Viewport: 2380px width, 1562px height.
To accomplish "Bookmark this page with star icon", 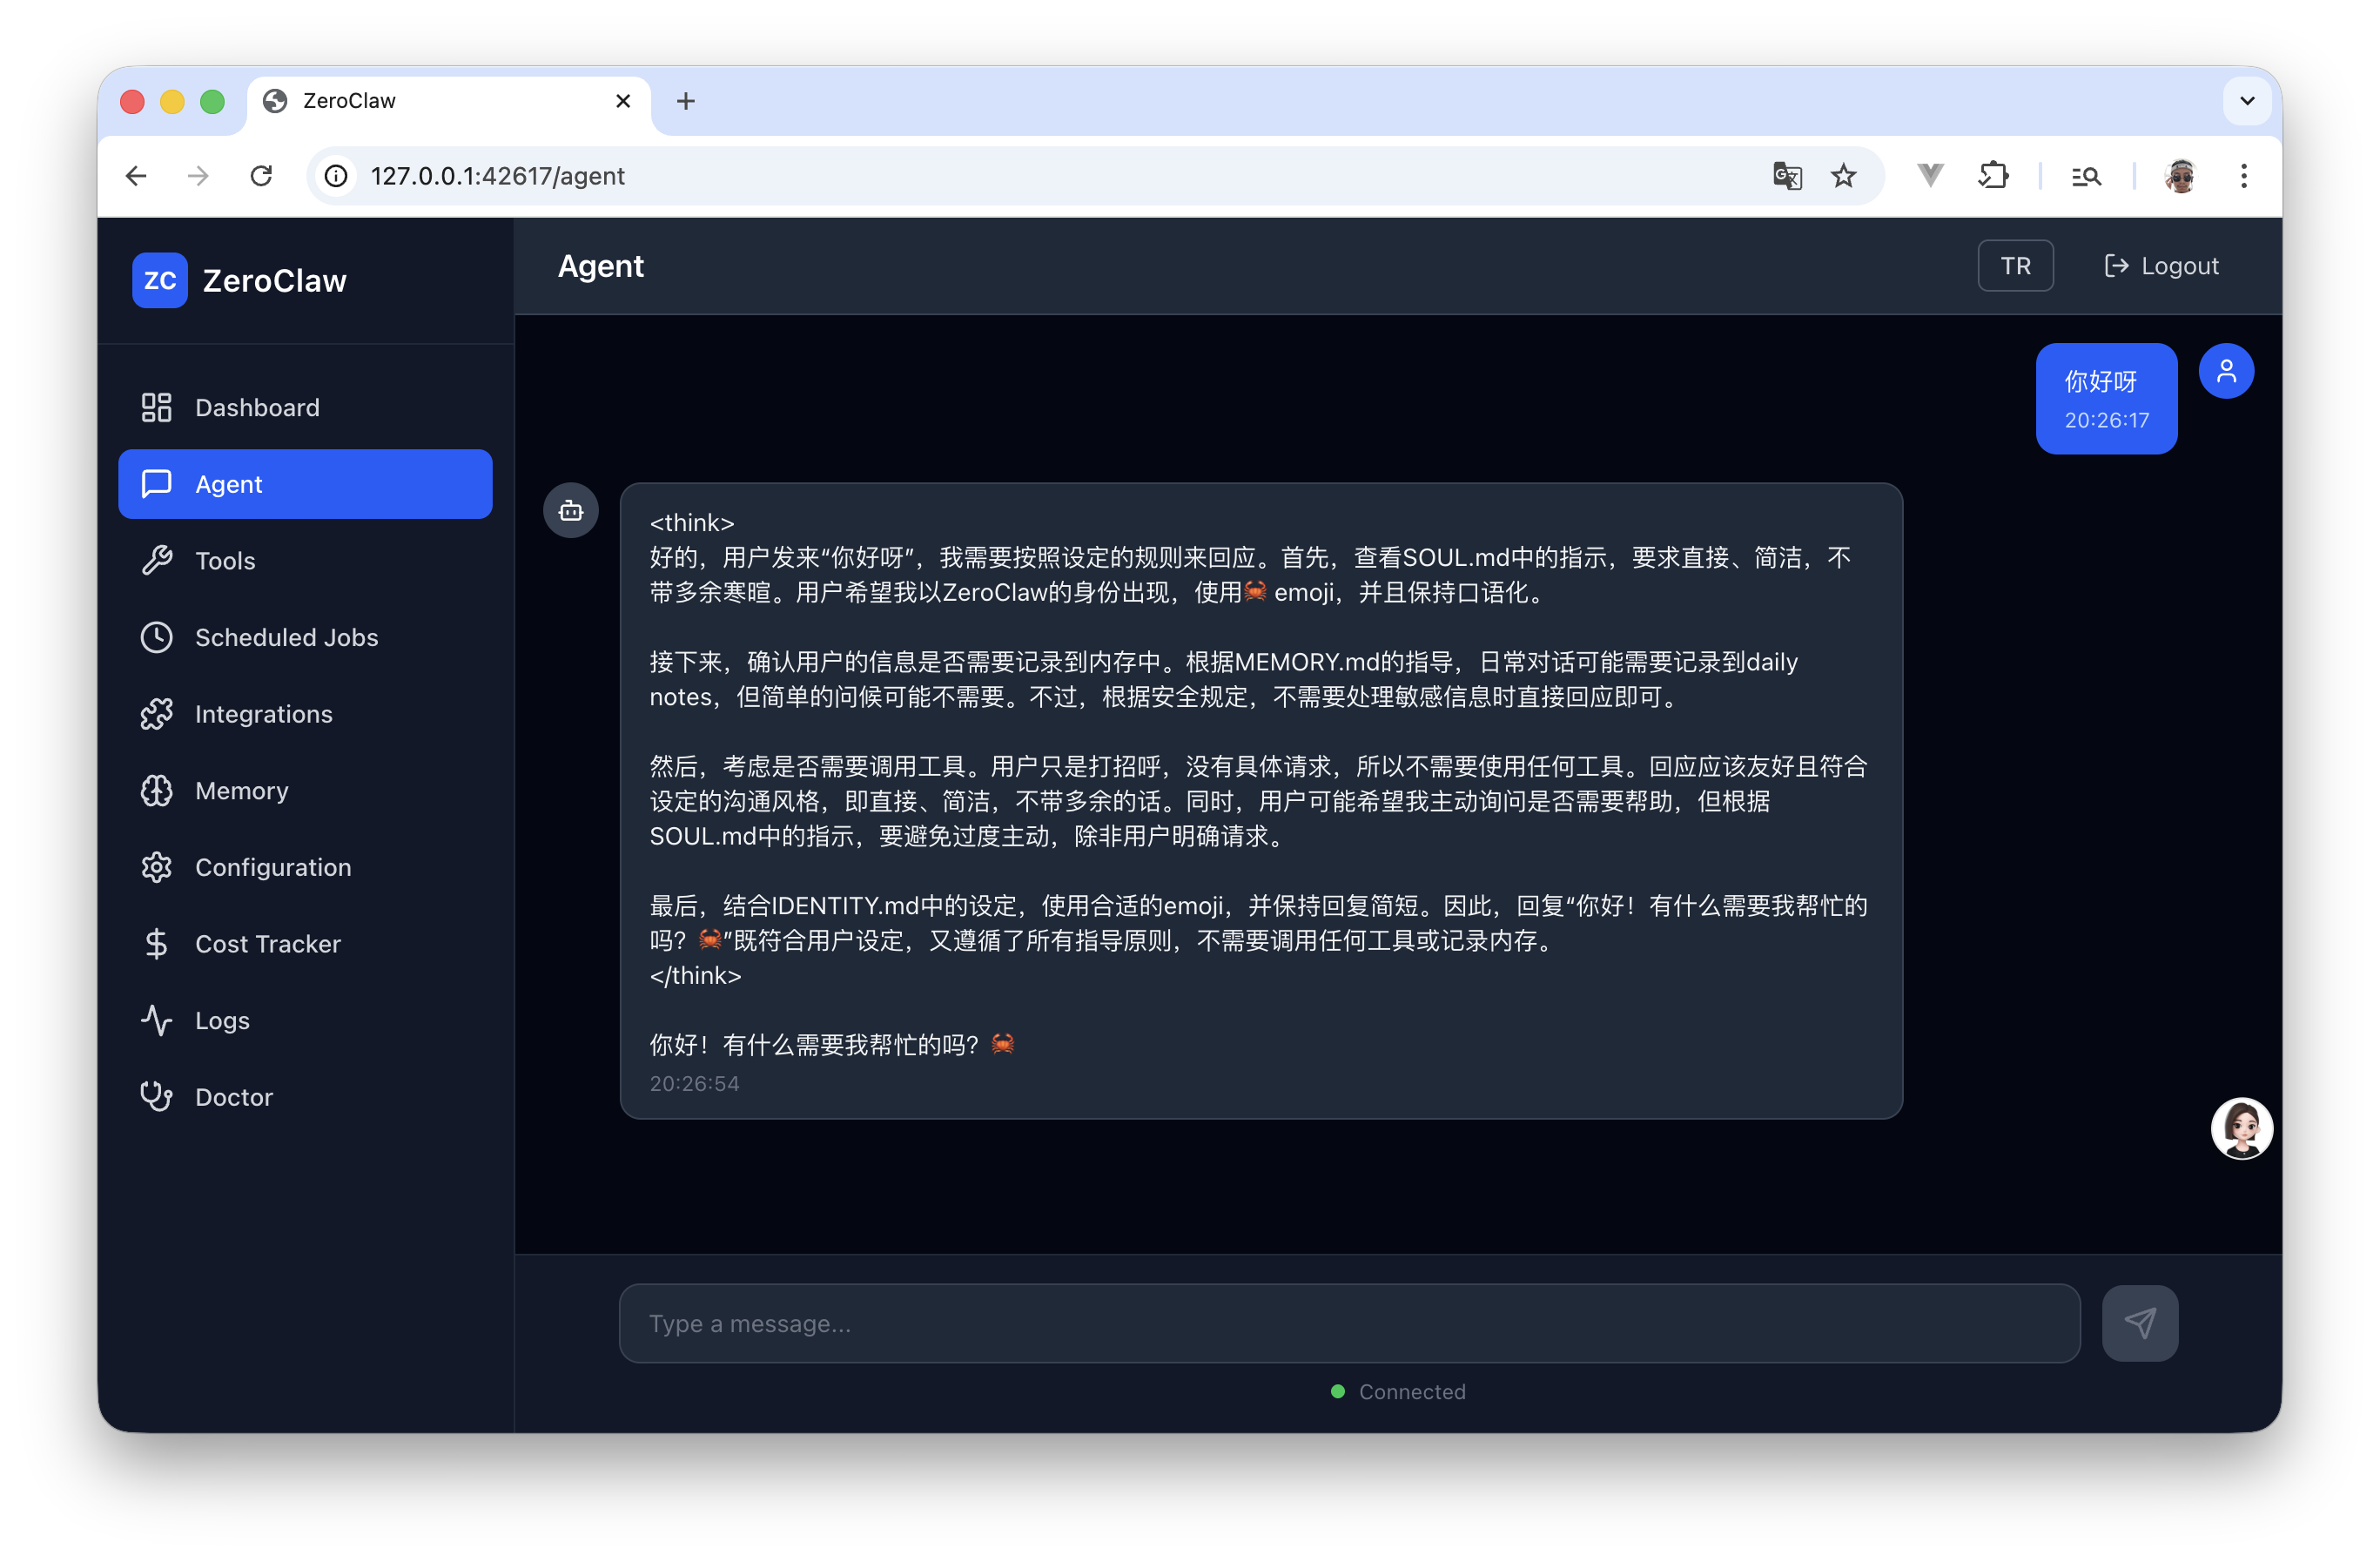I will coord(1843,176).
